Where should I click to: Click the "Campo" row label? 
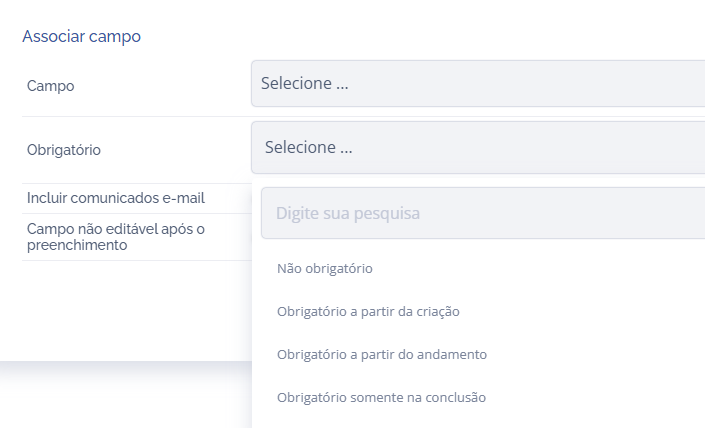click(x=51, y=86)
